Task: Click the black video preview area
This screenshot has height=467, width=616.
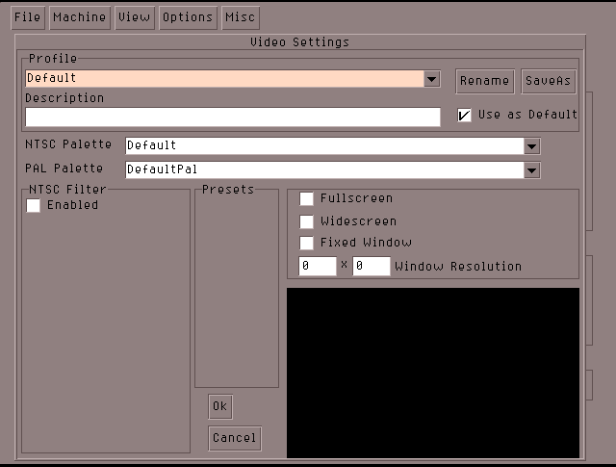Action: tap(433, 373)
